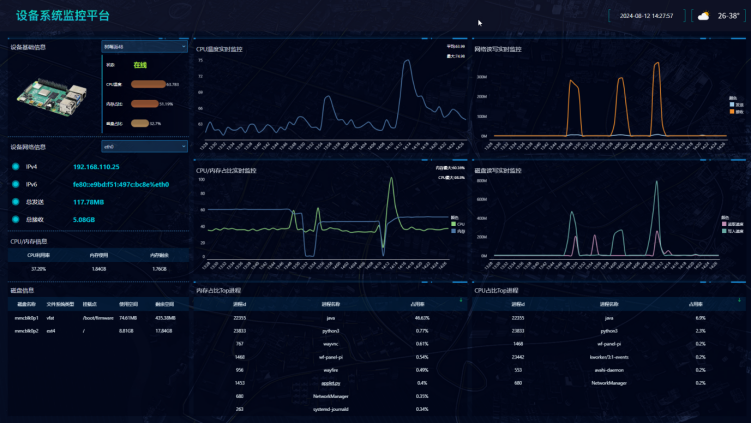The image size is (752, 423).
Task: Open the device selection dropdown
Action: pyautogui.click(x=144, y=46)
